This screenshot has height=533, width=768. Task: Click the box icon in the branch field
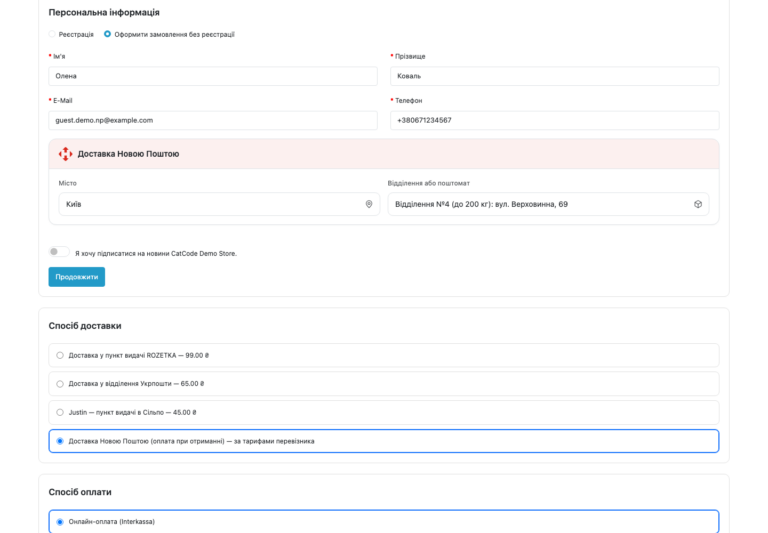698,204
